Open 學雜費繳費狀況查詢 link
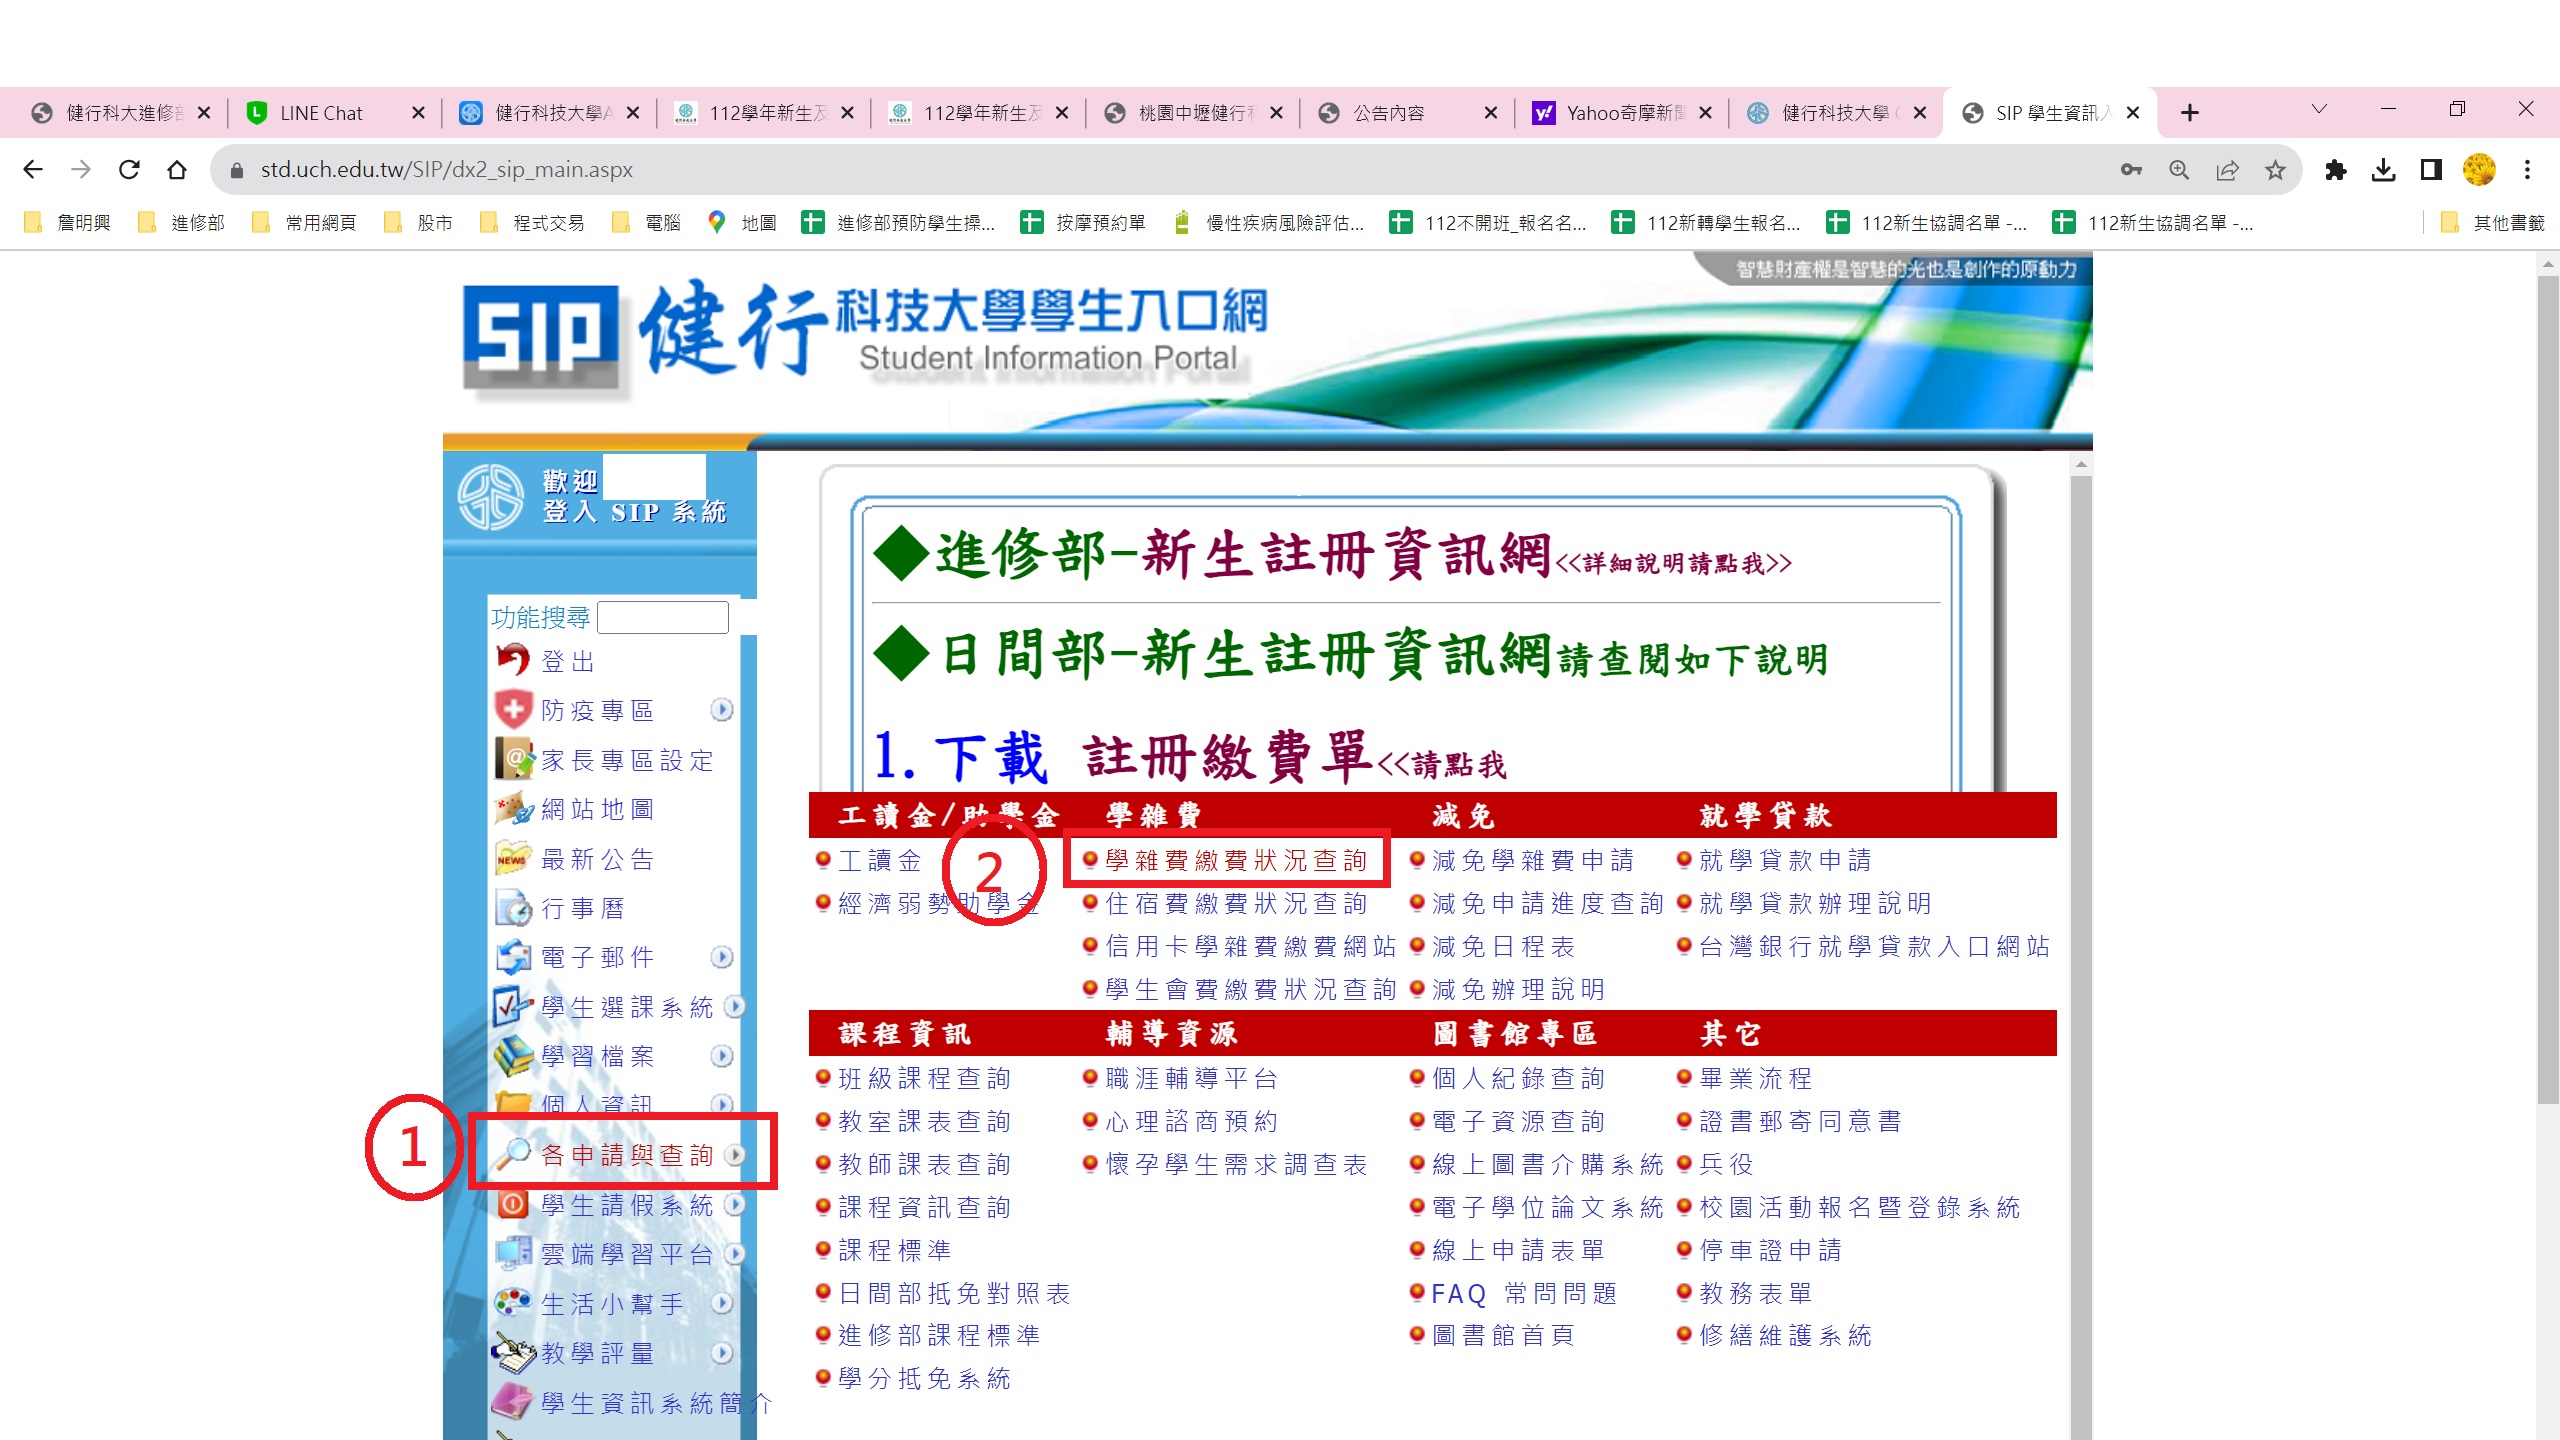The image size is (2560, 1440). pos(1236,860)
